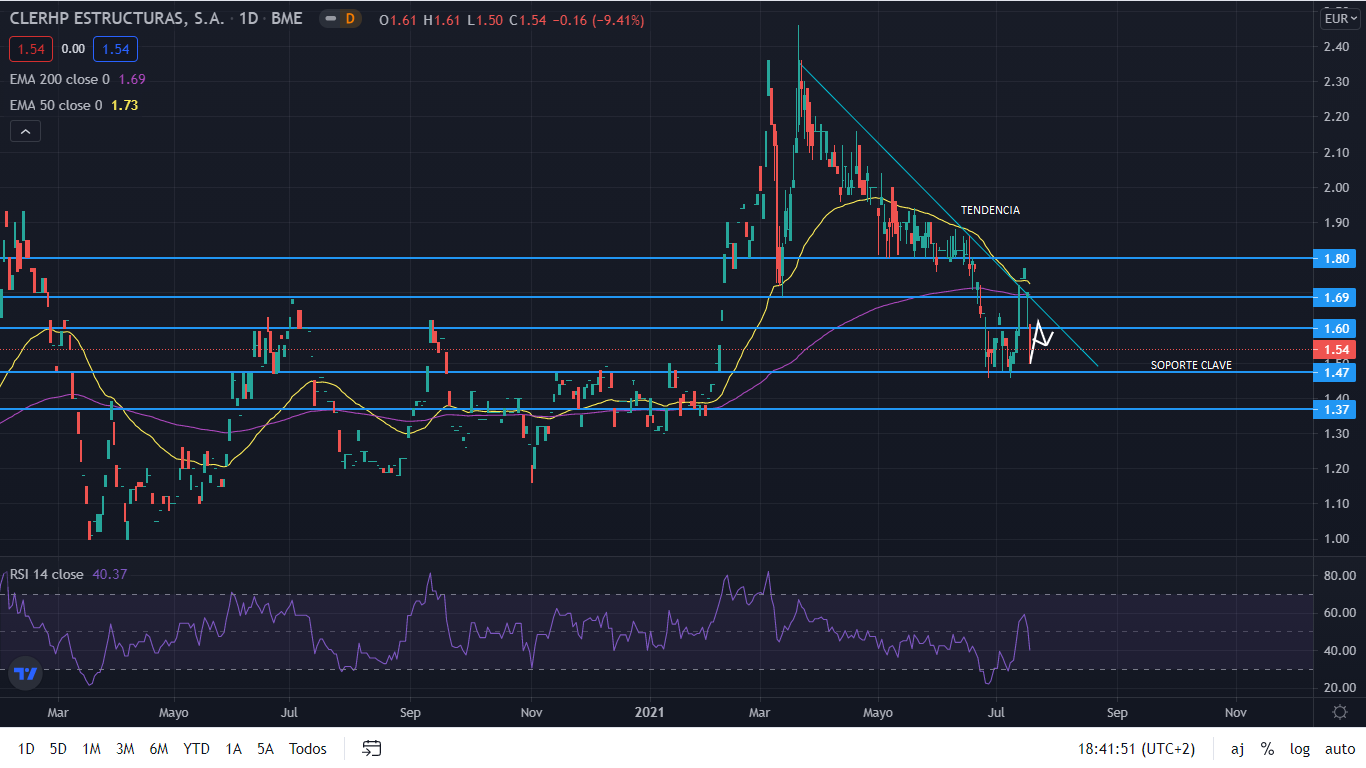
Task: Open the go-to-date calendar icon
Action: pyautogui.click(x=372, y=748)
